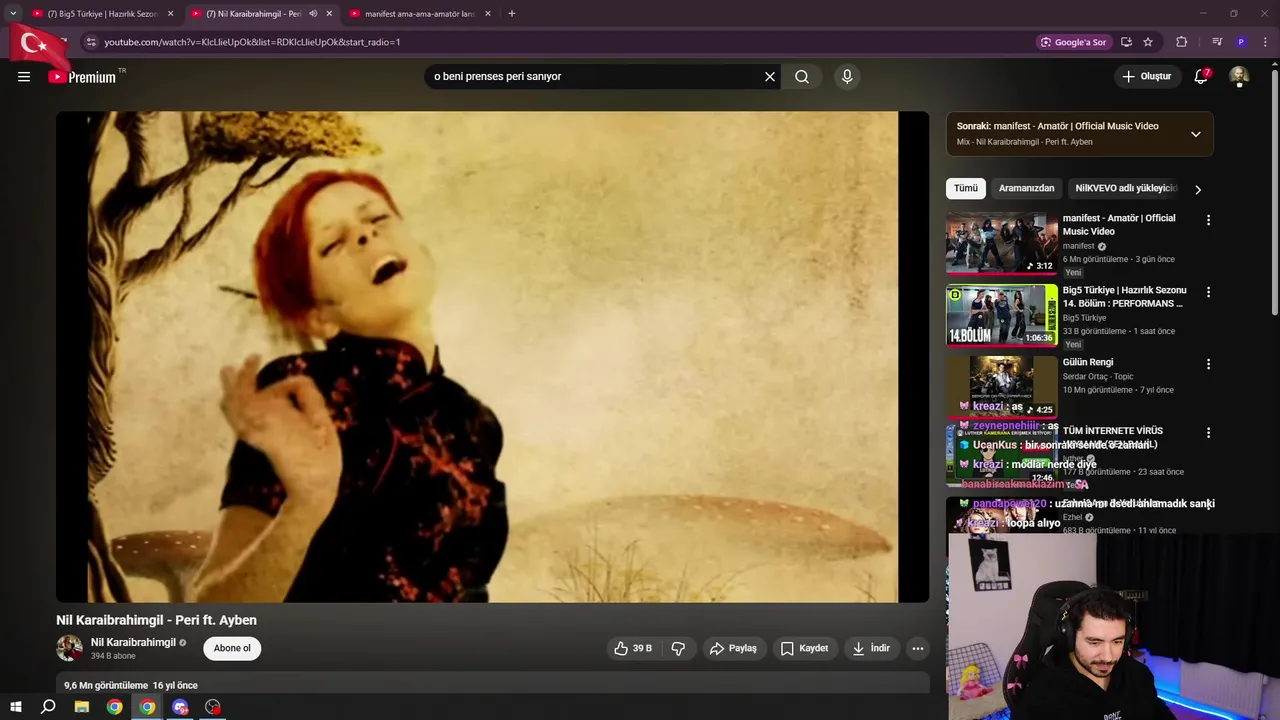This screenshot has height=720, width=1280.
Task: Open the Windows Start menu
Action: click(15, 707)
